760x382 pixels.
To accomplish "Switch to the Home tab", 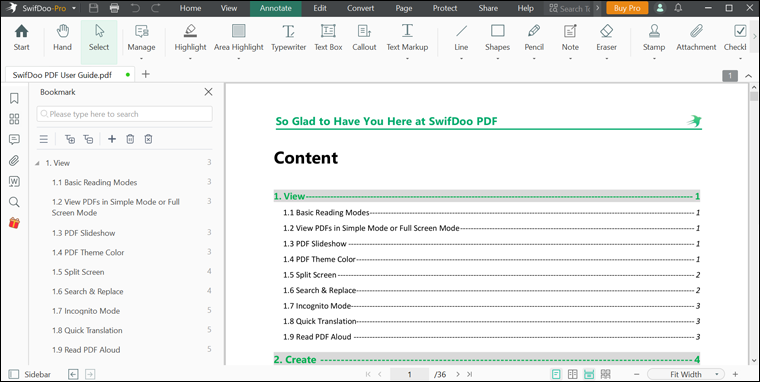I will coord(190,8).
